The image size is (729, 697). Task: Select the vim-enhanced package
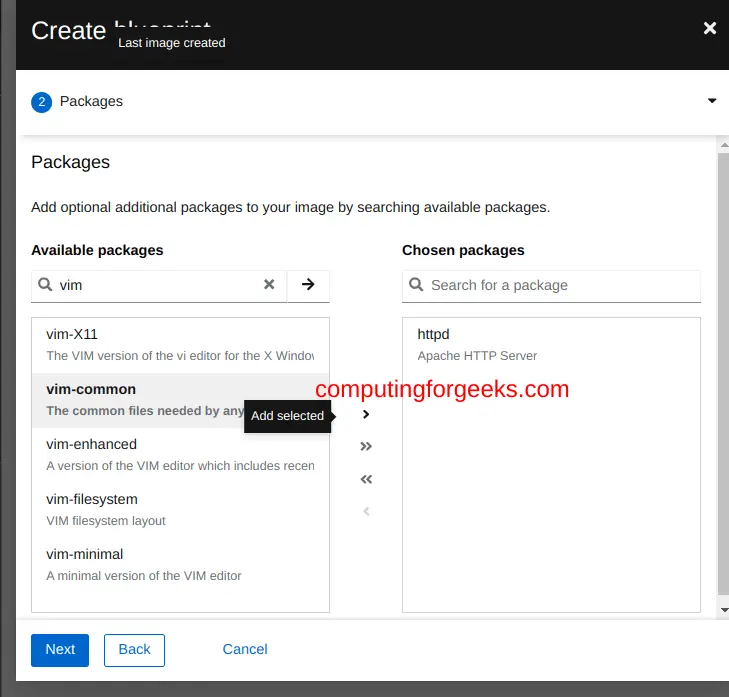[180, 455]
